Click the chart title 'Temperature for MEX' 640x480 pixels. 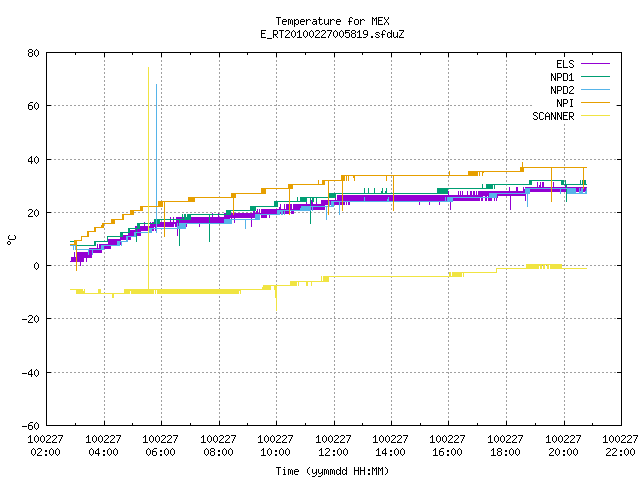tap(332, 21)
